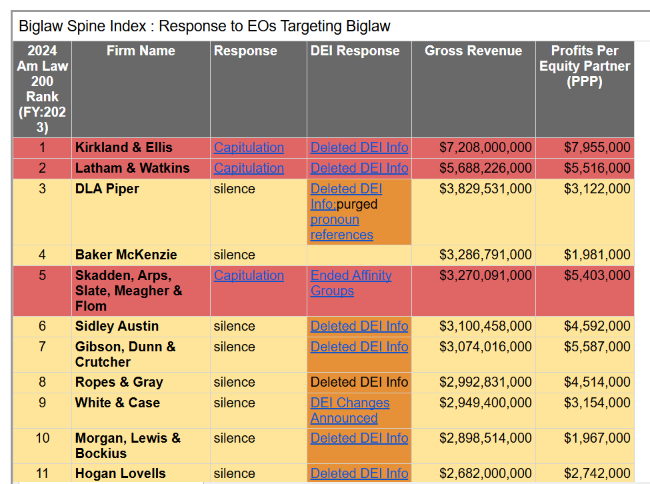This screenshot has height=484, width=650.
Task: Select the Kirkland & Ellis firm cell
Action: [x=141, y=148]
